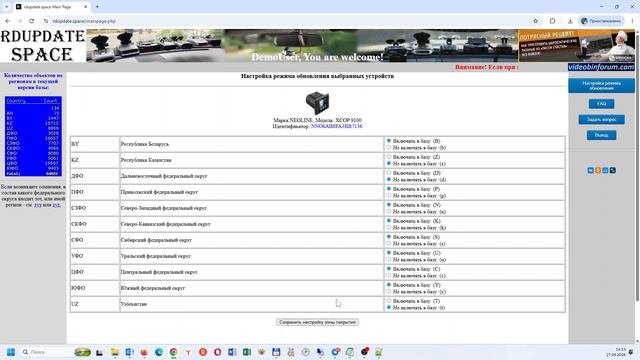Select 'Включить в базу (T)' for Узбекистан
Viewport: 640px width, 360px height.
tap(389, 301)
